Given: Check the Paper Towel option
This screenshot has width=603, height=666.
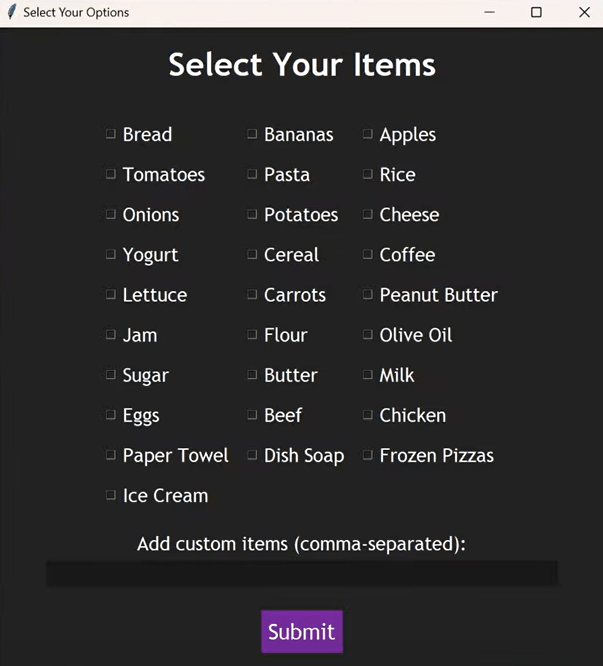Looking at the screenshot, I should 111,455.
